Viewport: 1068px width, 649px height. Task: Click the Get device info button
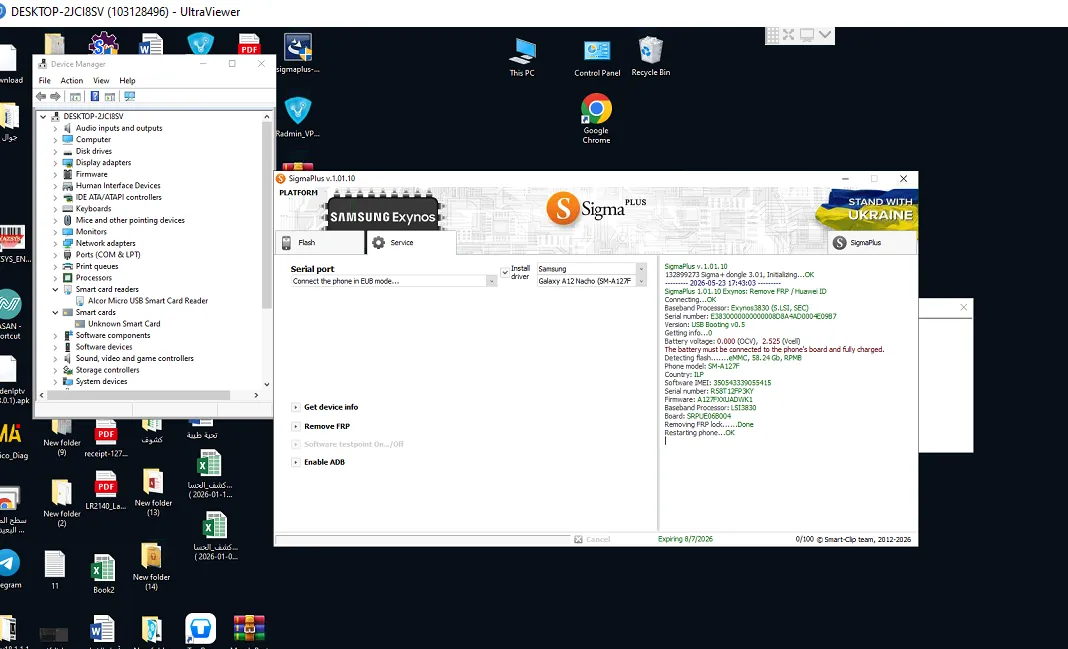point(330,407)
